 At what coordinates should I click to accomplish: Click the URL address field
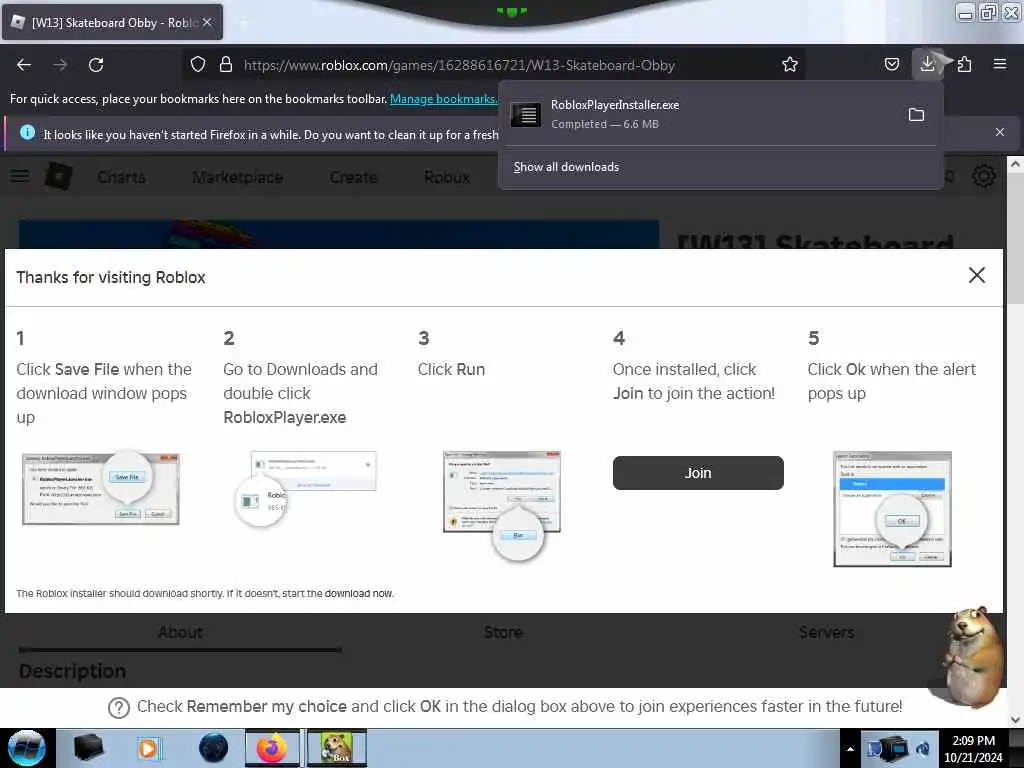459,65
